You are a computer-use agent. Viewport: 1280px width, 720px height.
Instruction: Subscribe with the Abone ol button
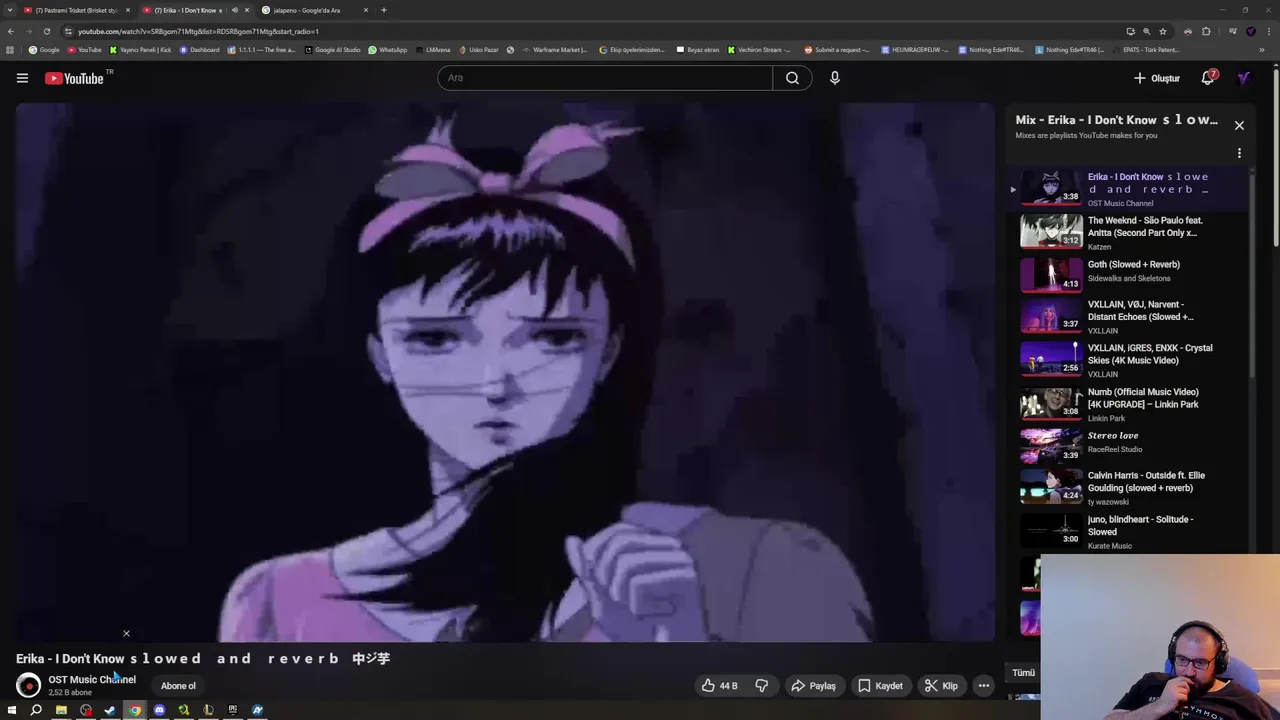pos(178,686)
